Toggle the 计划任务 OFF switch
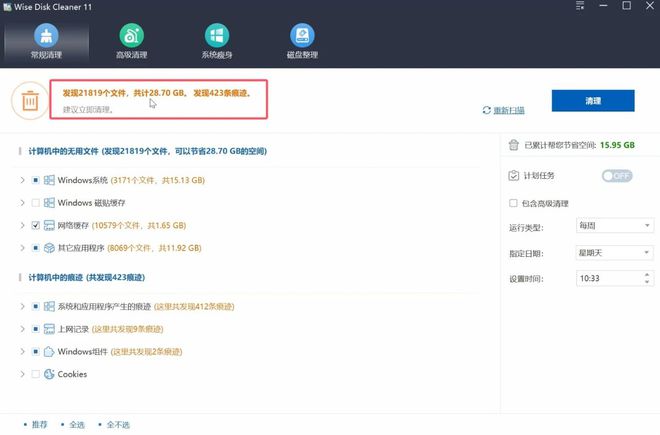Viewport: 660px width, 435px height. point(616,176)
